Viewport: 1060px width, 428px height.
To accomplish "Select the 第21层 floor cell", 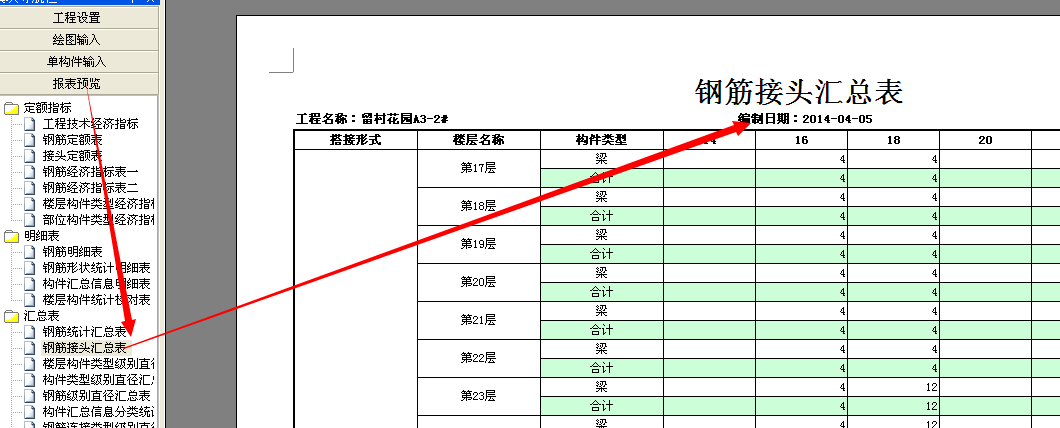I will [479, 320].
